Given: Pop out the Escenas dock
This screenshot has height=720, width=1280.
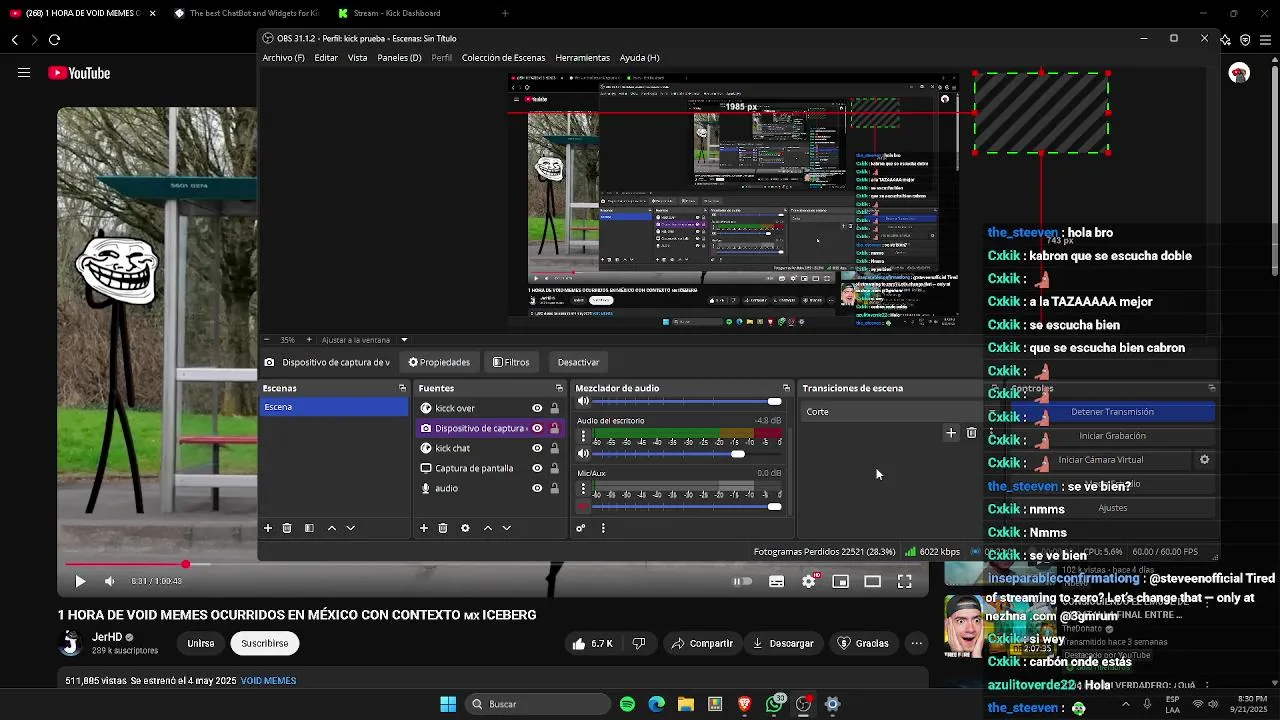Looking at the screenshot, I should coord(402,388).
